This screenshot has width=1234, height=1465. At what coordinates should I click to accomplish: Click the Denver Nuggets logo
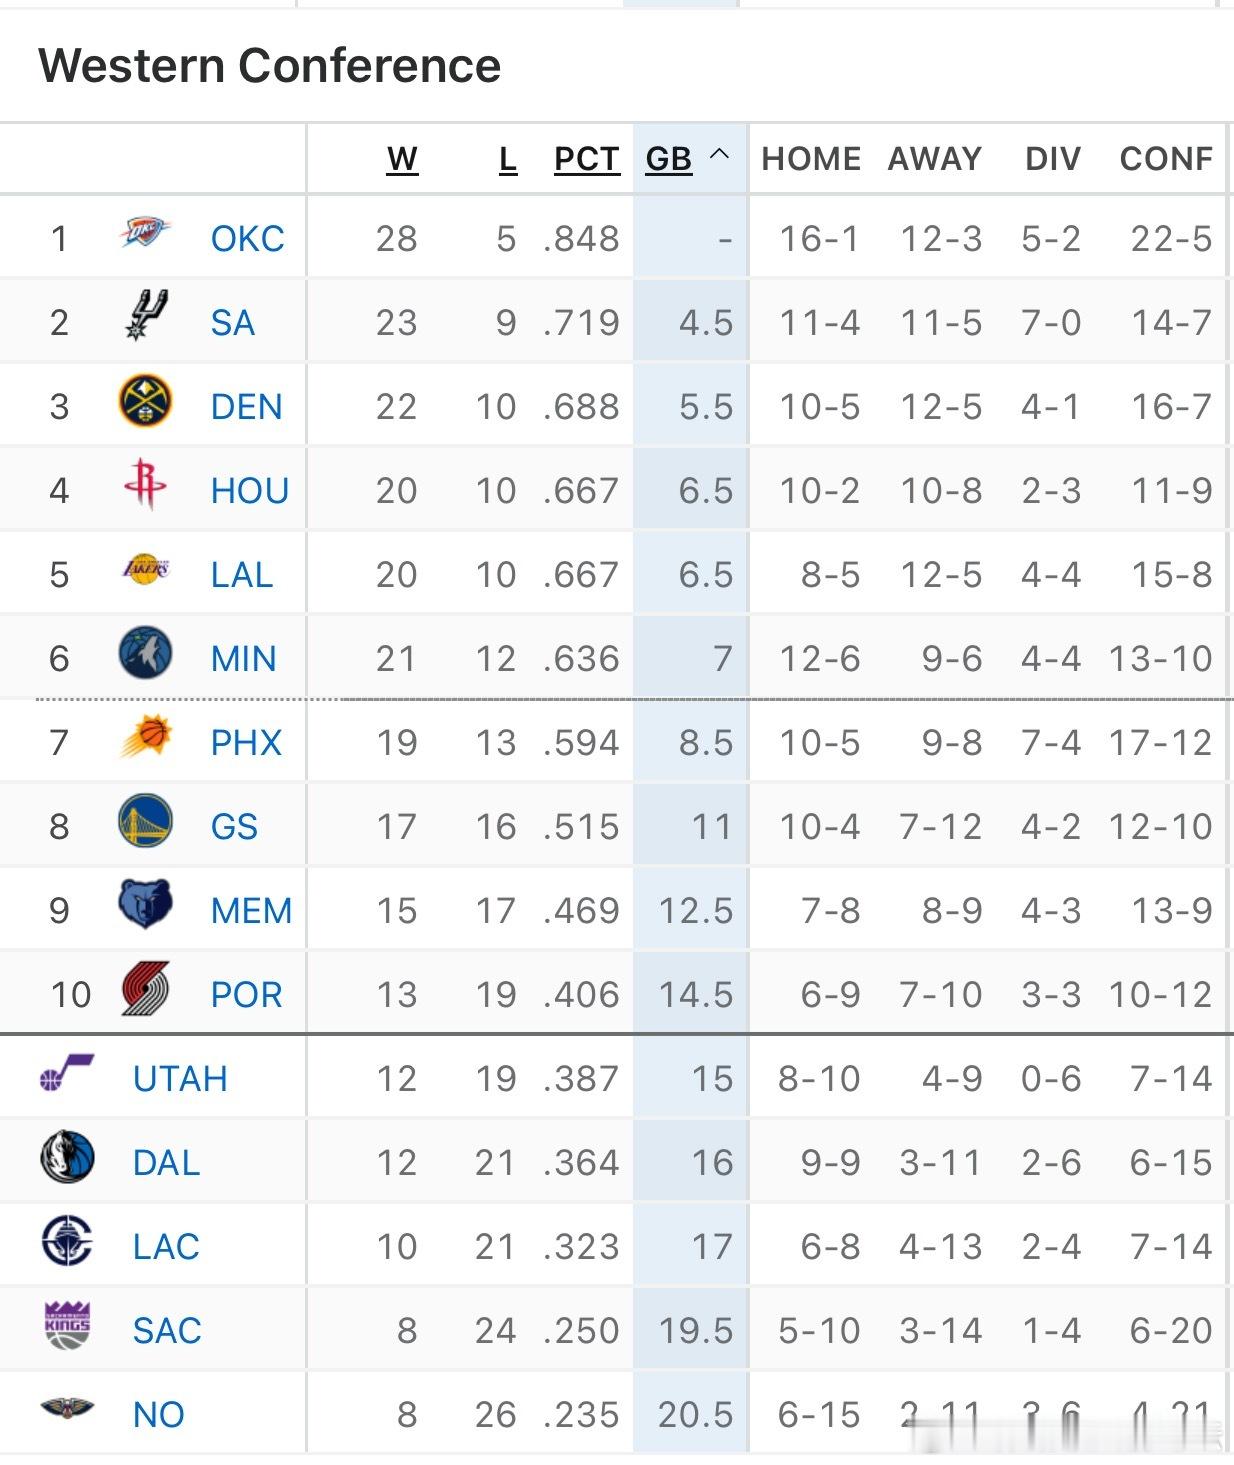[x=145, y=402]
